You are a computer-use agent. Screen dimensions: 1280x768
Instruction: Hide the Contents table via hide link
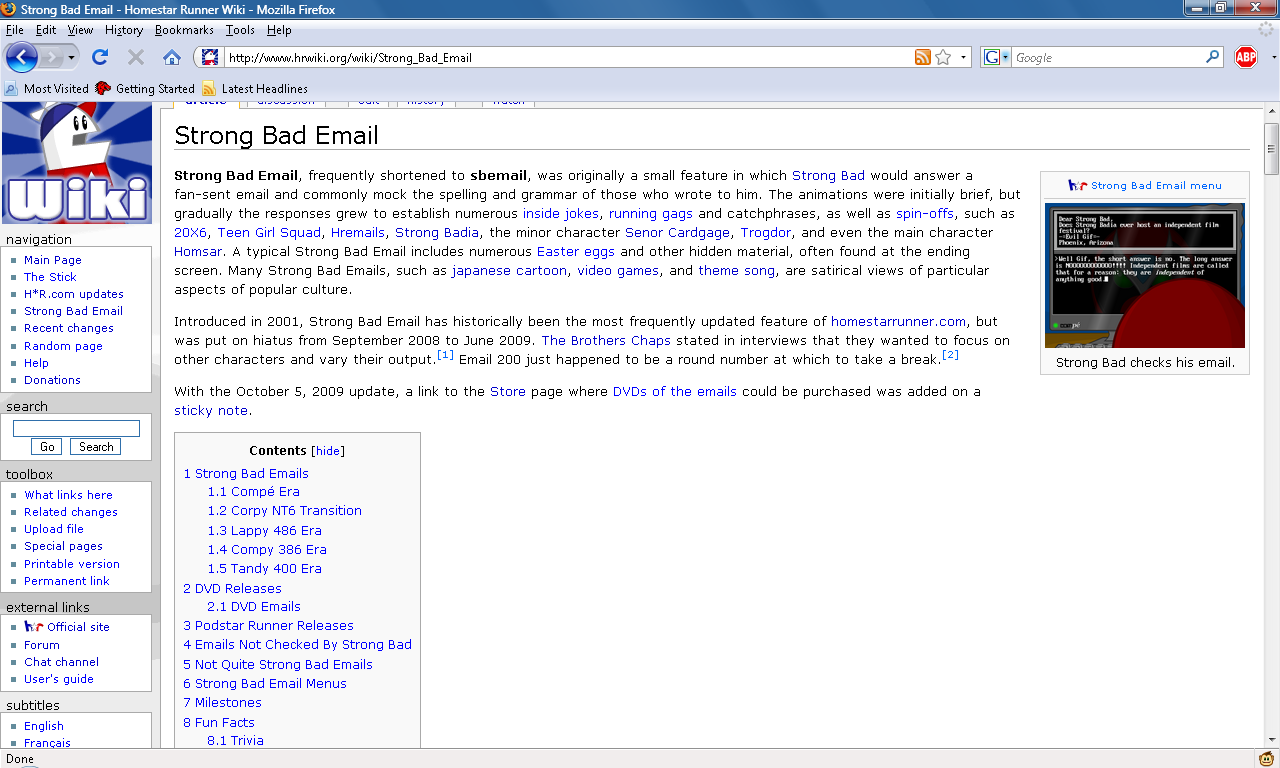pyautogui.click(x=328, y=451)
